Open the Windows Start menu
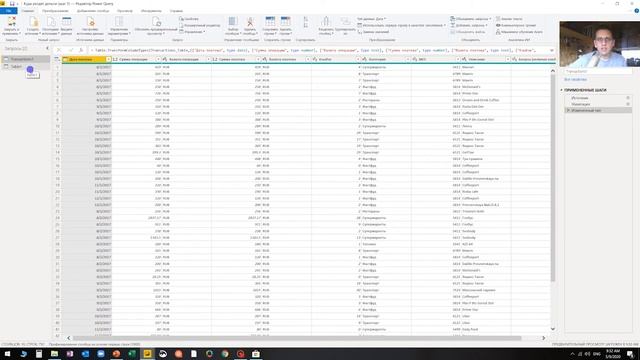 8,354
